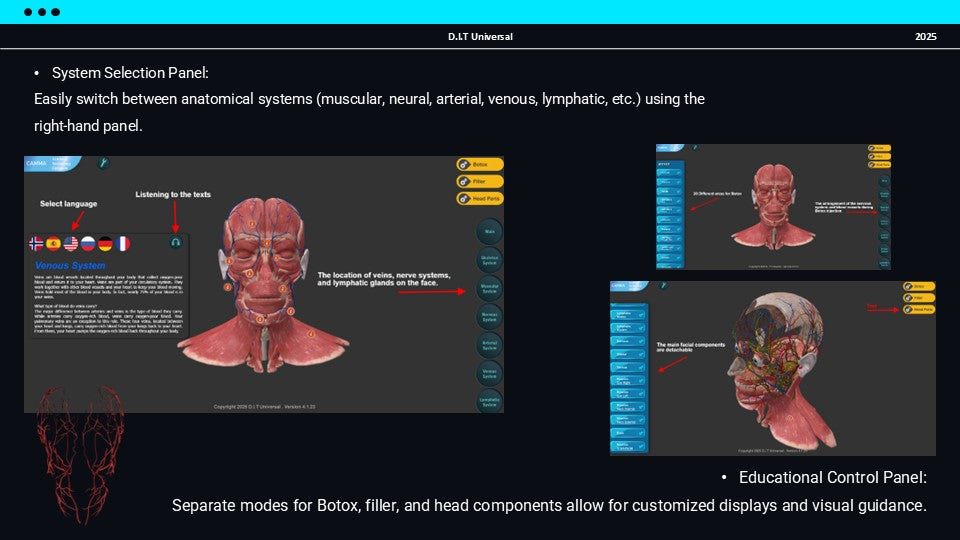Screen dimensions: 960x540
Task: Open the wrench settings icon in large screenshot
Action: pos(102,163)
